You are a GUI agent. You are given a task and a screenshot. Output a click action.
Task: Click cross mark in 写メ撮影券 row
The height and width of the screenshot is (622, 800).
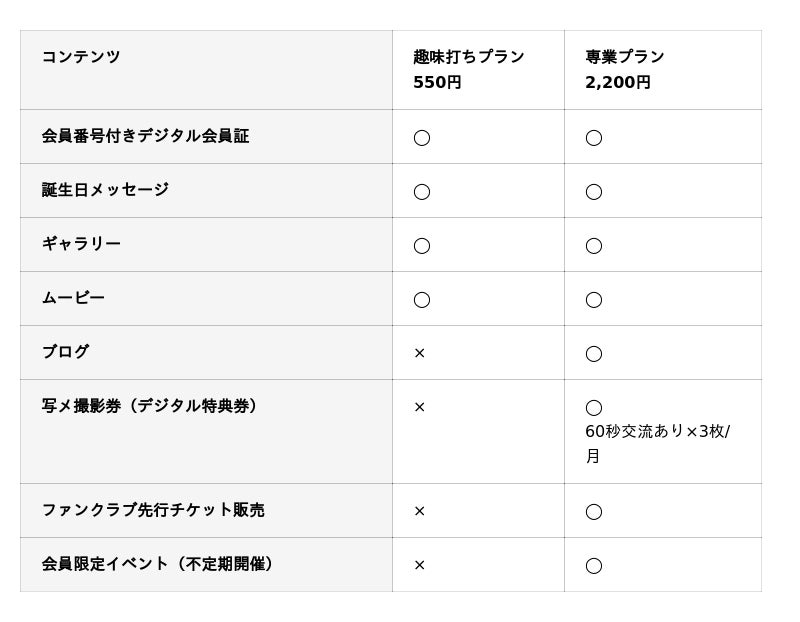click(420, 407)
